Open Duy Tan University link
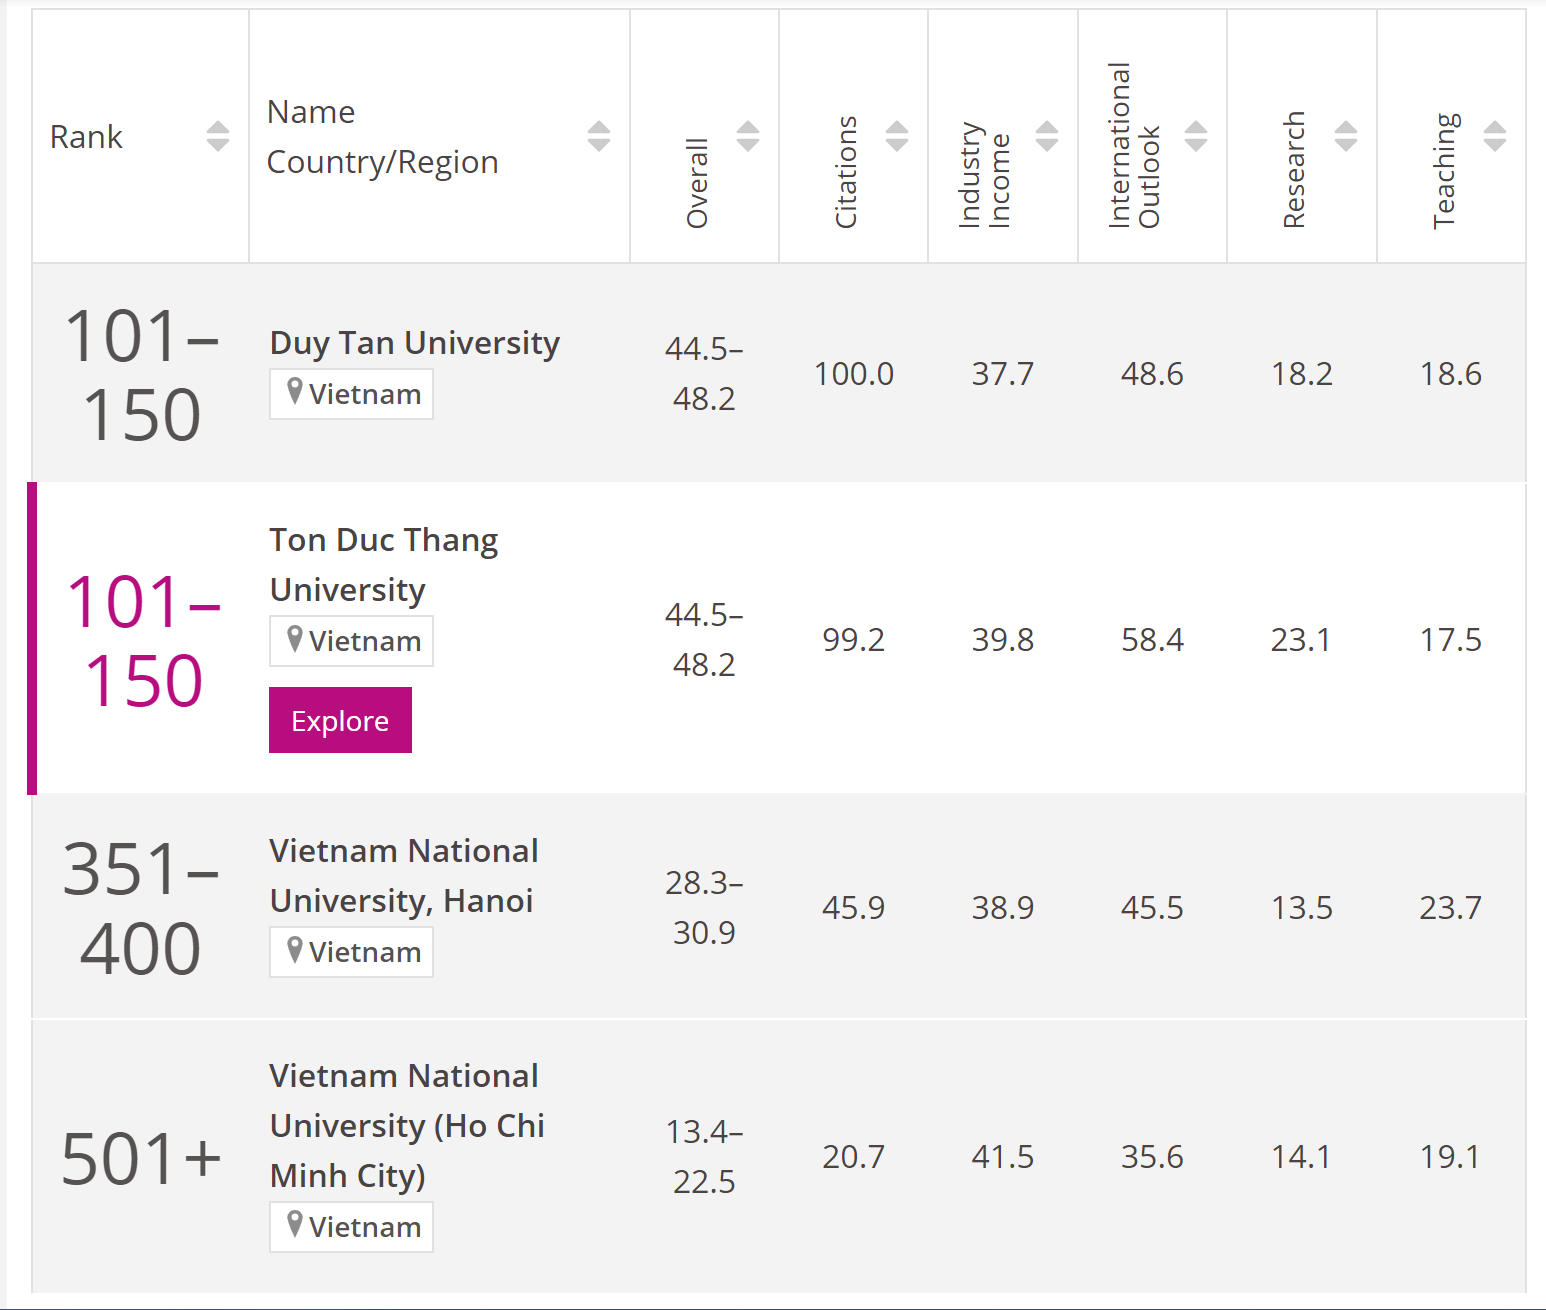The width and height of the screenshot is (1546, 1310). tap(414, 343)
